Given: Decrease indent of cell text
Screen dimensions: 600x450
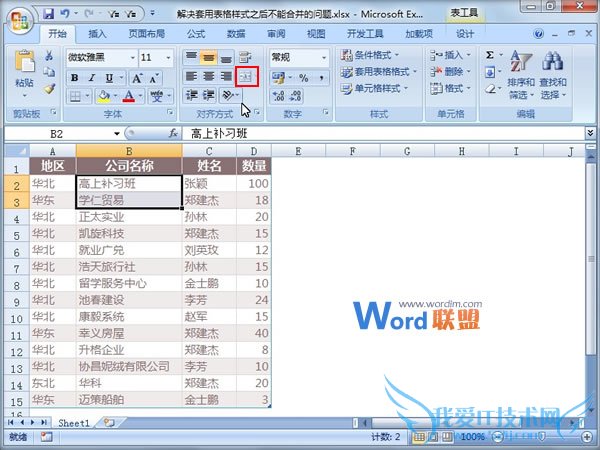Looking at the screenshot, I should click(191, 95).
